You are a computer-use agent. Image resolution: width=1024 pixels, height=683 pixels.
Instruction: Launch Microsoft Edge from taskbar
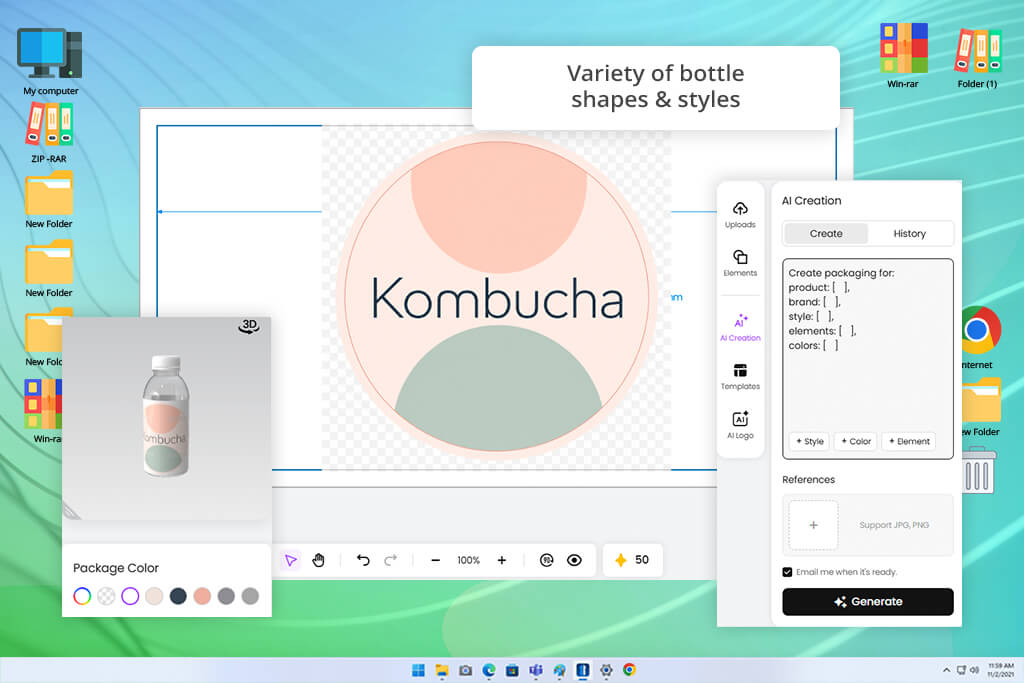click(489, 670)
